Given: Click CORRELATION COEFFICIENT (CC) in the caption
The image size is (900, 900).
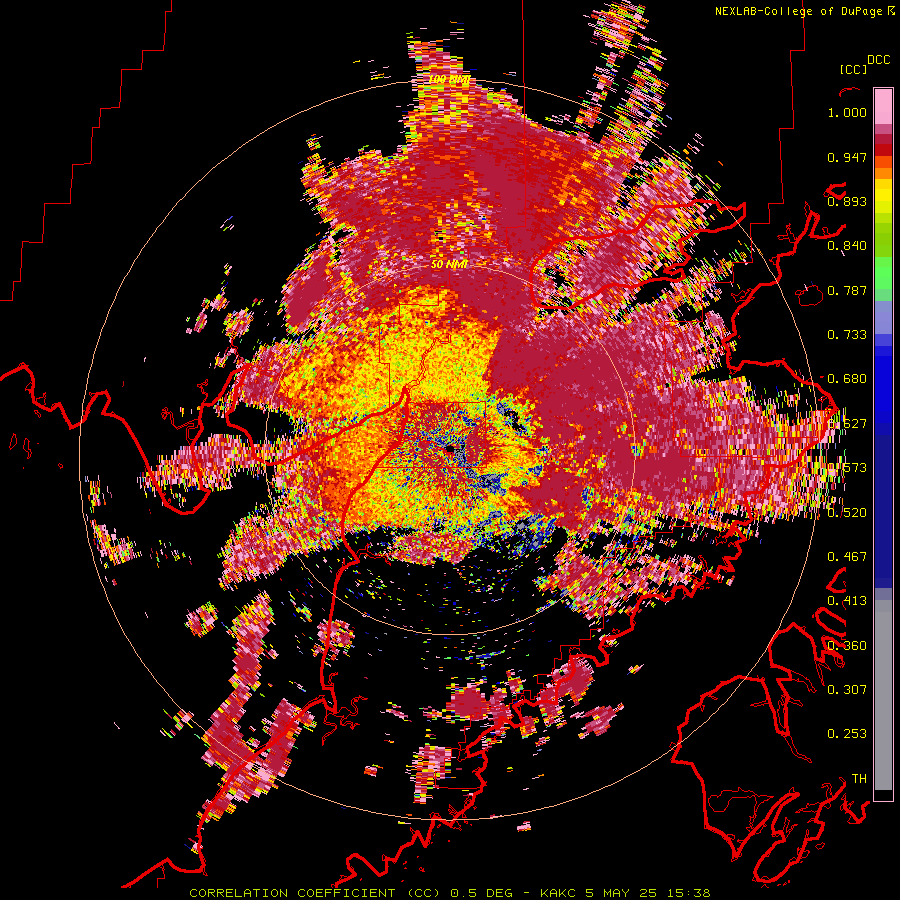Looking at the screenshot, I should pyautogui.click(x=315, y=893).
